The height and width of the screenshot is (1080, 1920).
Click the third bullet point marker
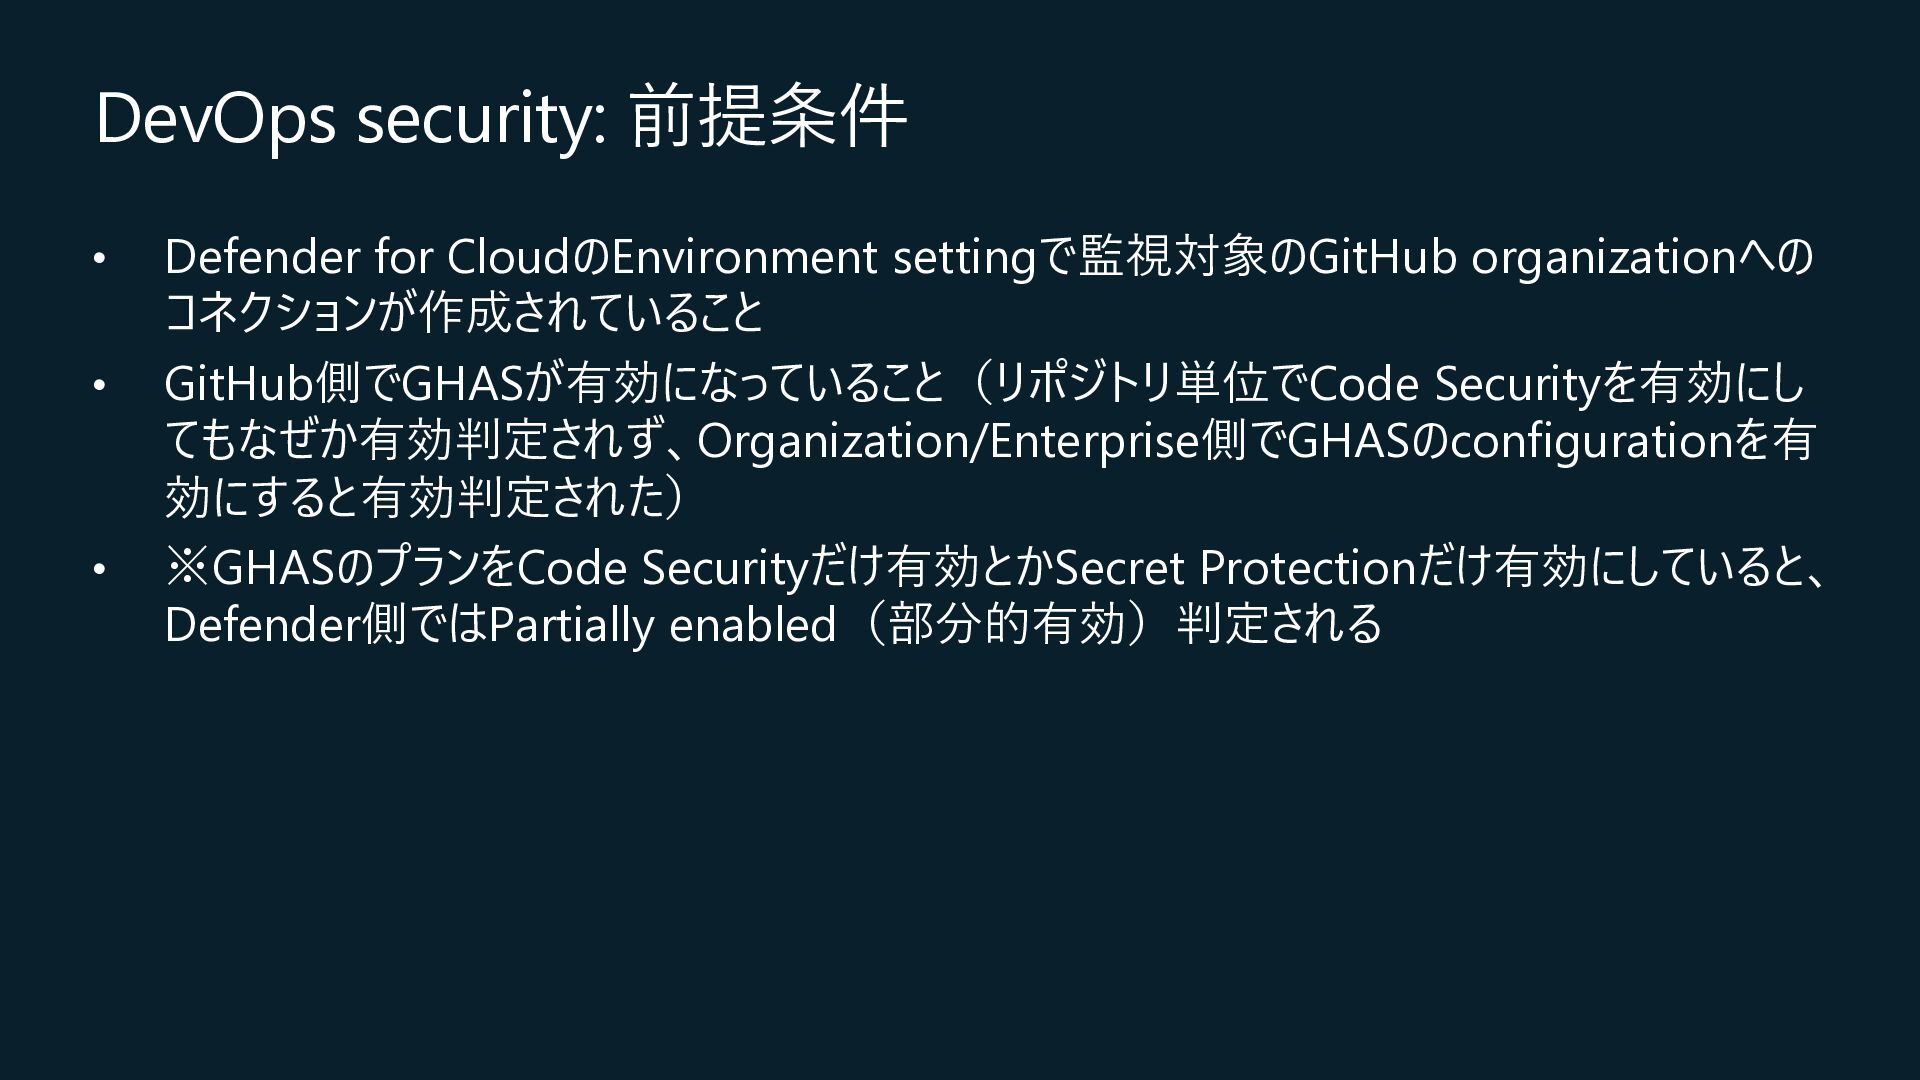(x=98, y=569)
